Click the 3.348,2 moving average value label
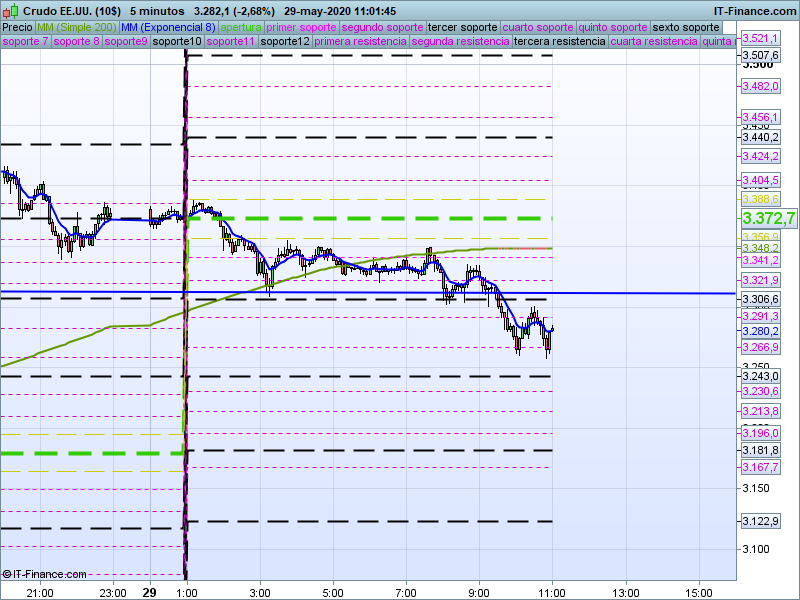This screenshot has width=800, height=600. tap(760, 248)
